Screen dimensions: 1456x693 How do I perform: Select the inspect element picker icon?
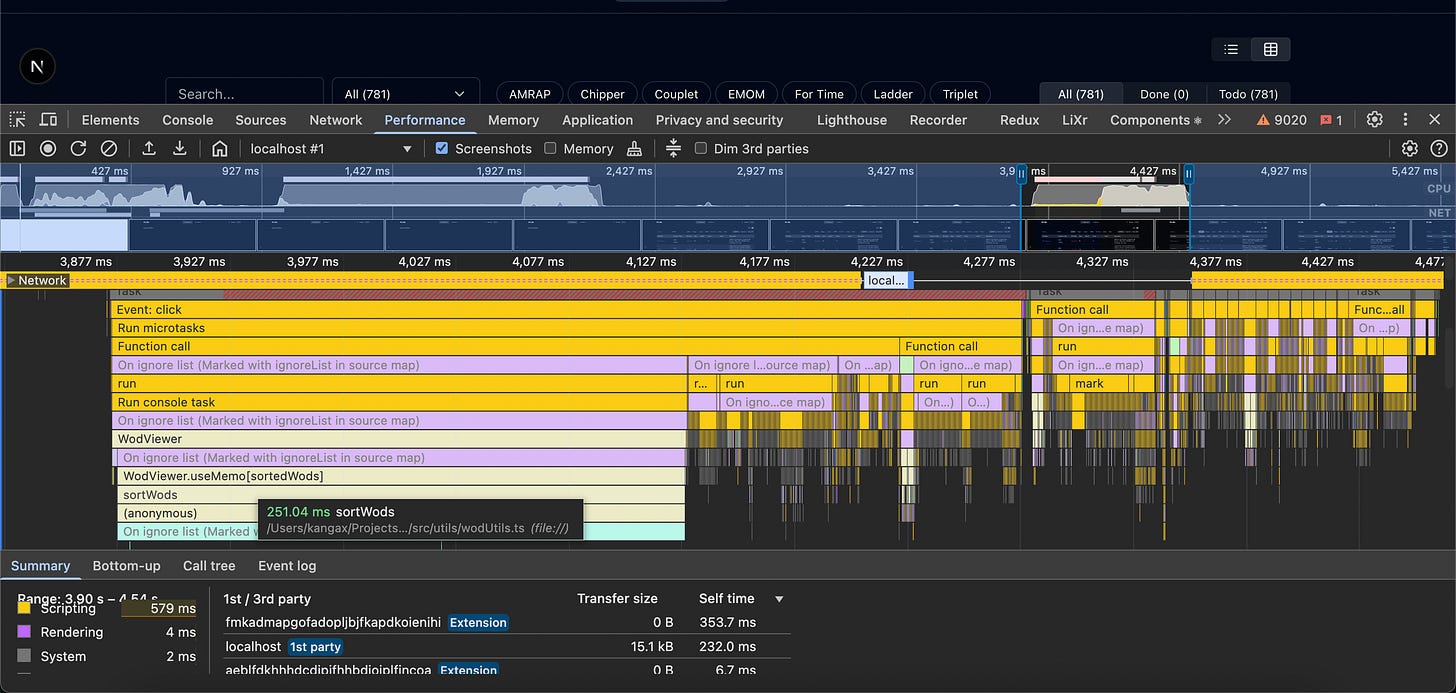17,120
